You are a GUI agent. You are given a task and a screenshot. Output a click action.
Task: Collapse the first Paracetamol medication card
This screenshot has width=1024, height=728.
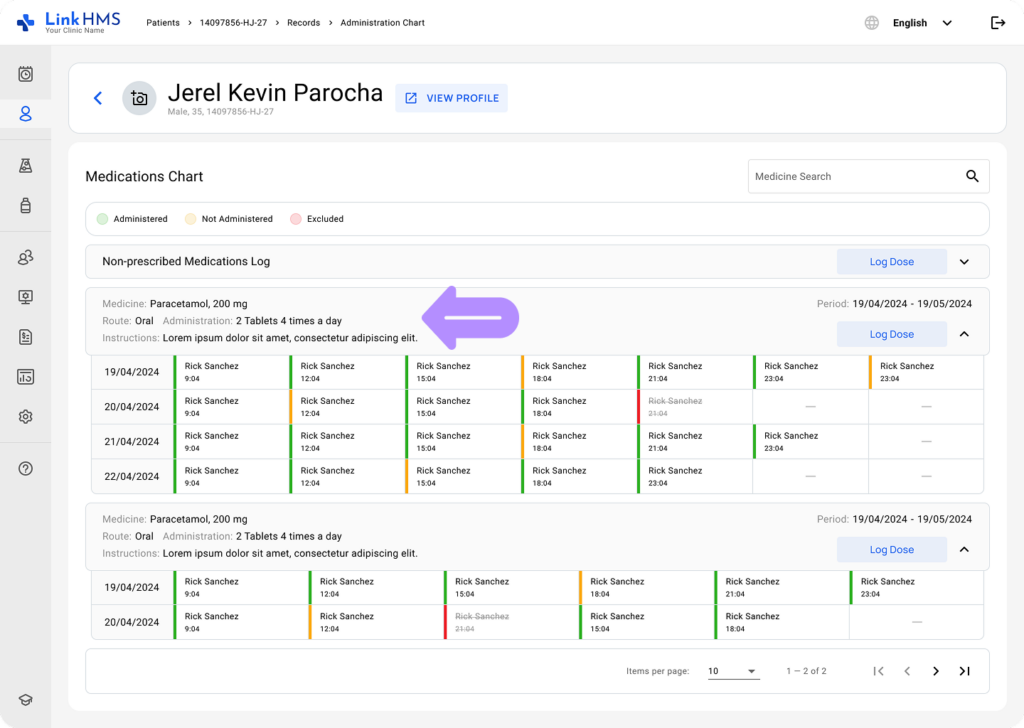(x=964, y=334)
